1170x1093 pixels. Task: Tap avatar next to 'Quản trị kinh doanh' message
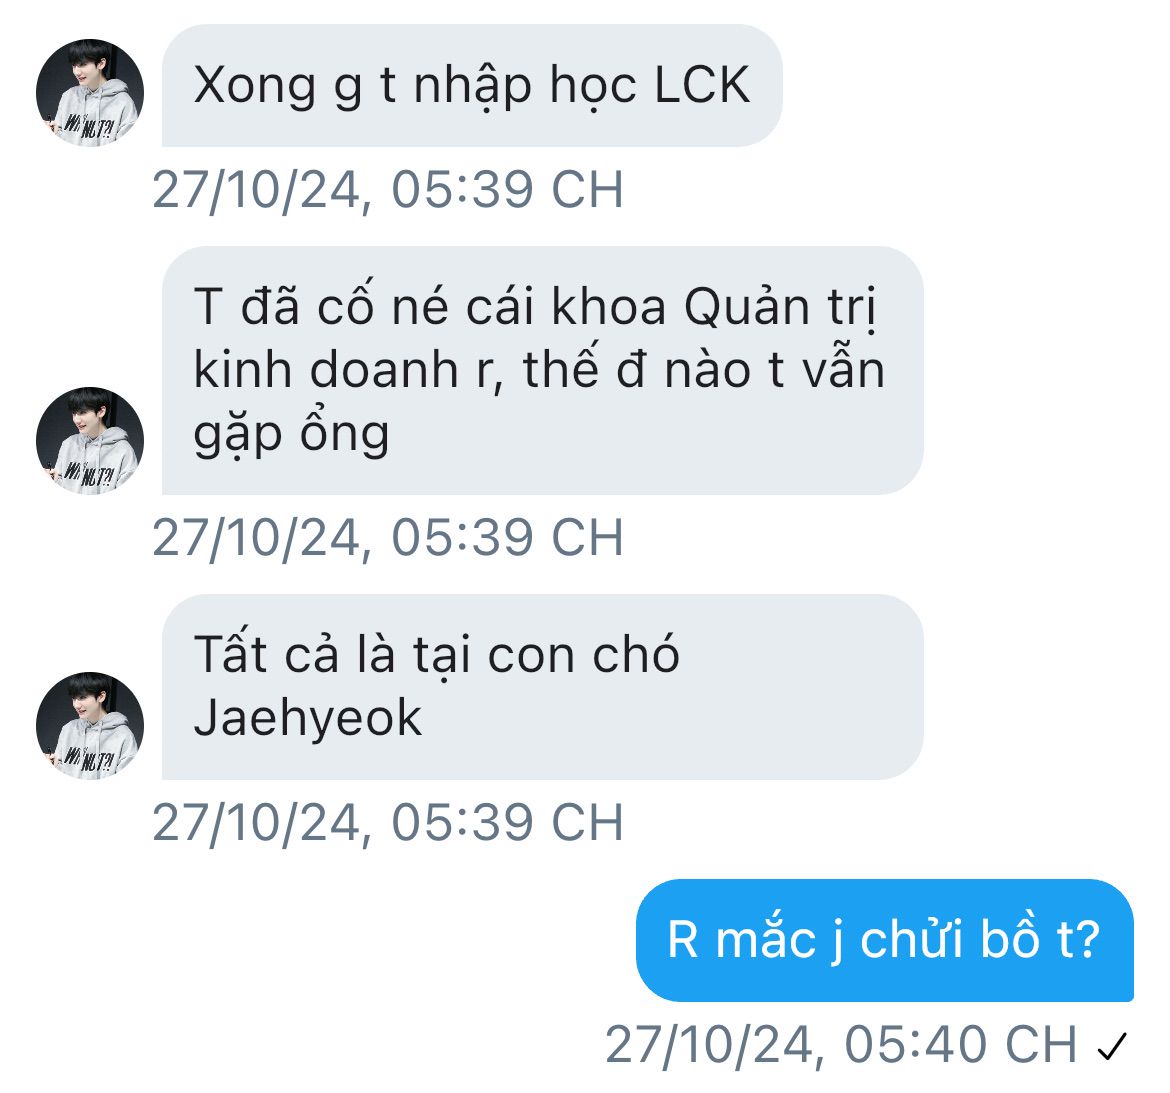tap(90, 440)
